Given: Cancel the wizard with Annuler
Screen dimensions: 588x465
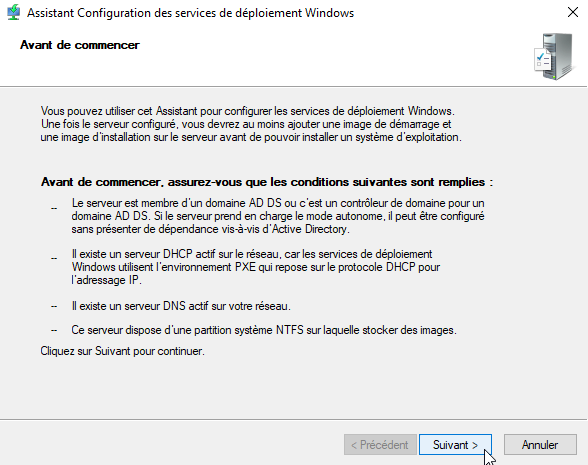Looking at the screenshot, I should coord(540,445).
